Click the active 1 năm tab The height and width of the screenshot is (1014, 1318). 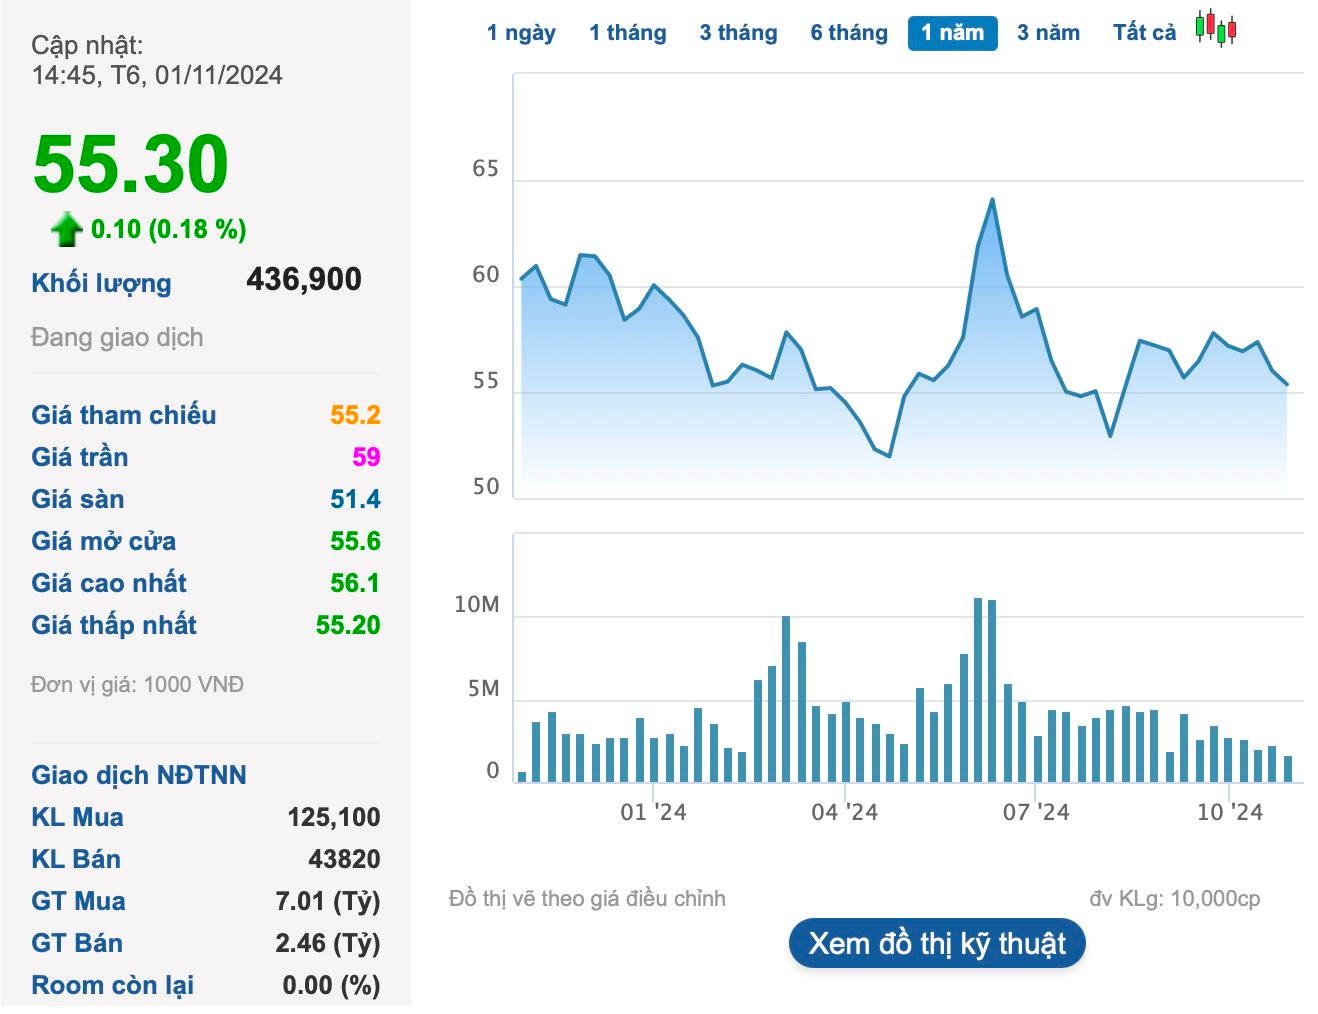click(952, 33)
